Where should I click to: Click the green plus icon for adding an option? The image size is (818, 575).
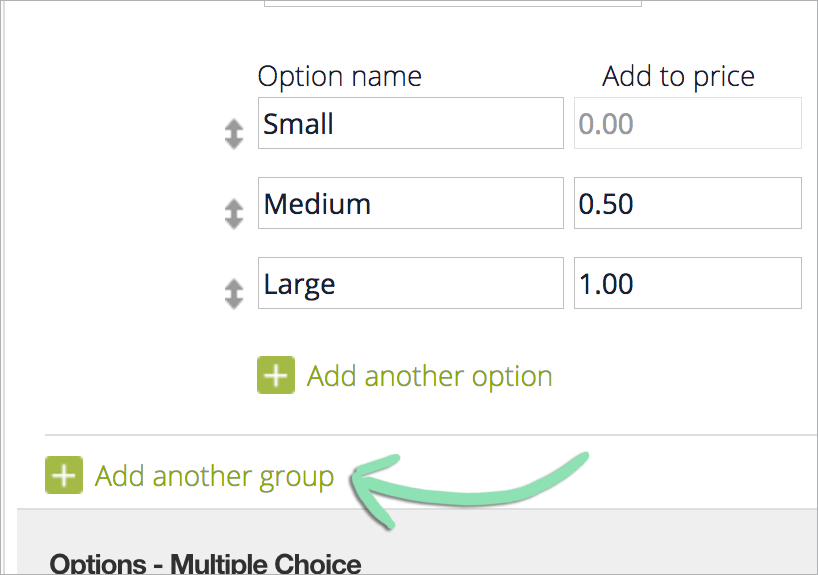276,375
